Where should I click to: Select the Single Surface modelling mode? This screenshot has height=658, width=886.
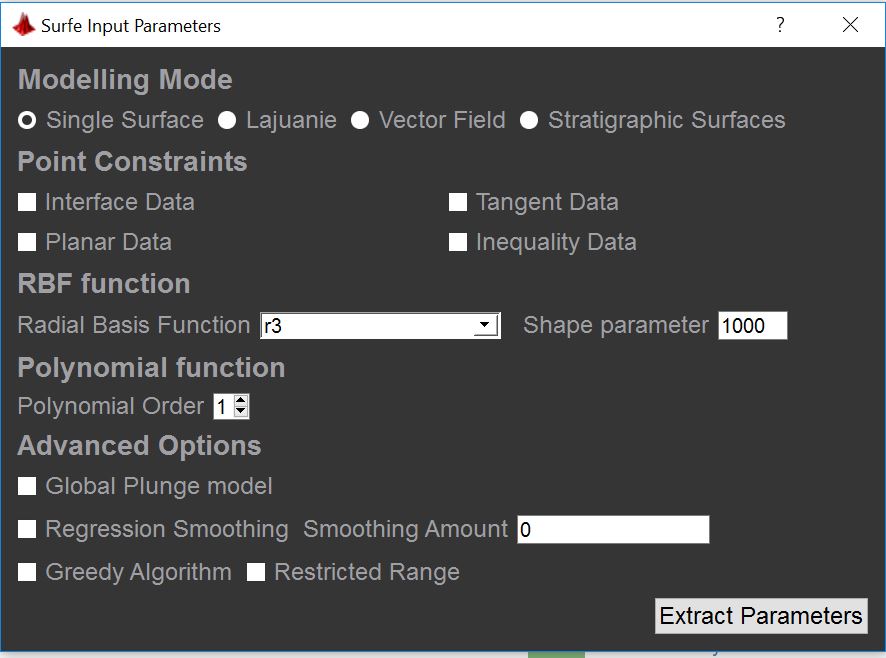(28, 120)
